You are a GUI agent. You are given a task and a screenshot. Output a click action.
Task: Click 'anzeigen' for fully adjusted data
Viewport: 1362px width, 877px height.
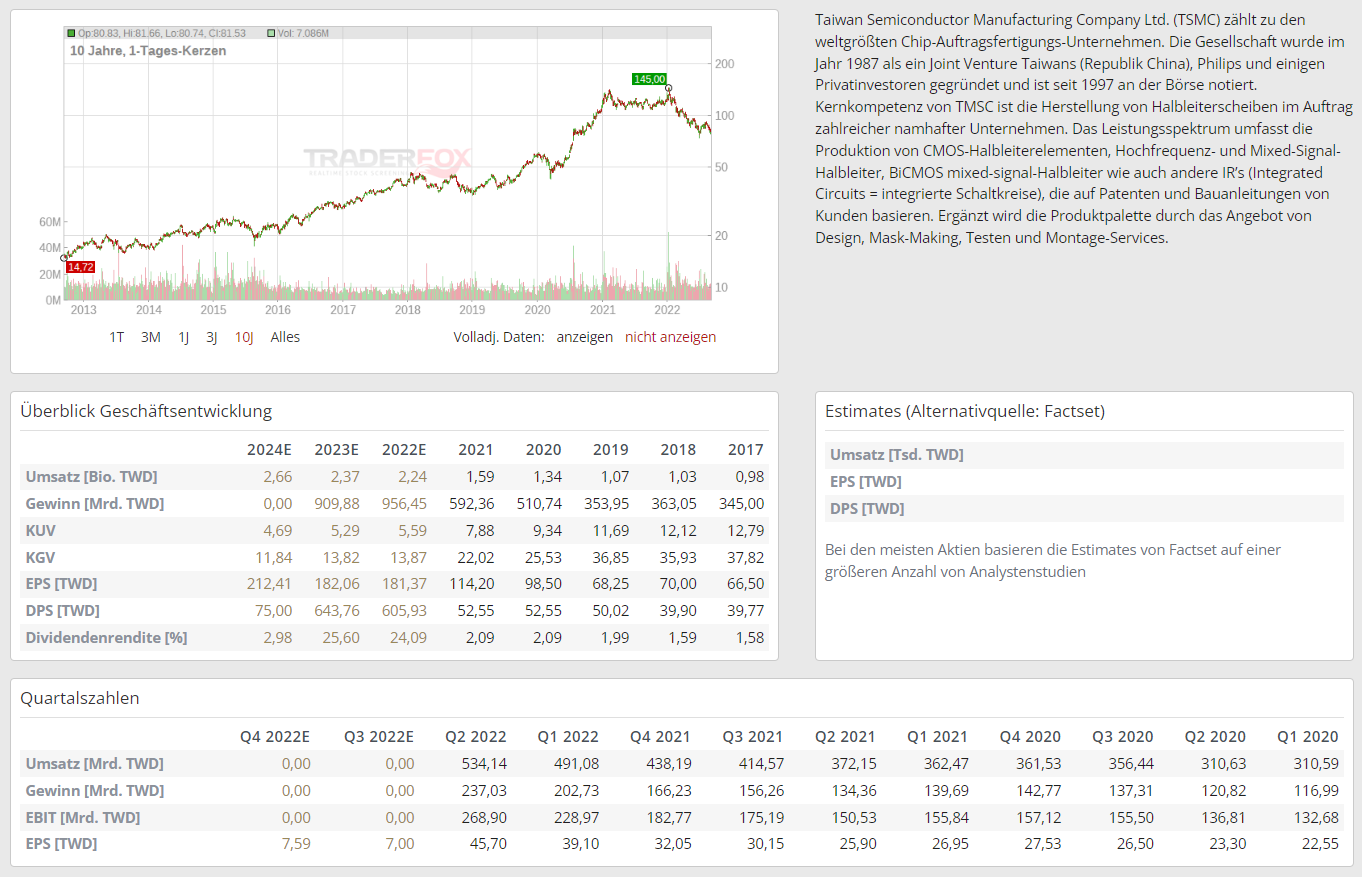pos(585,337)
